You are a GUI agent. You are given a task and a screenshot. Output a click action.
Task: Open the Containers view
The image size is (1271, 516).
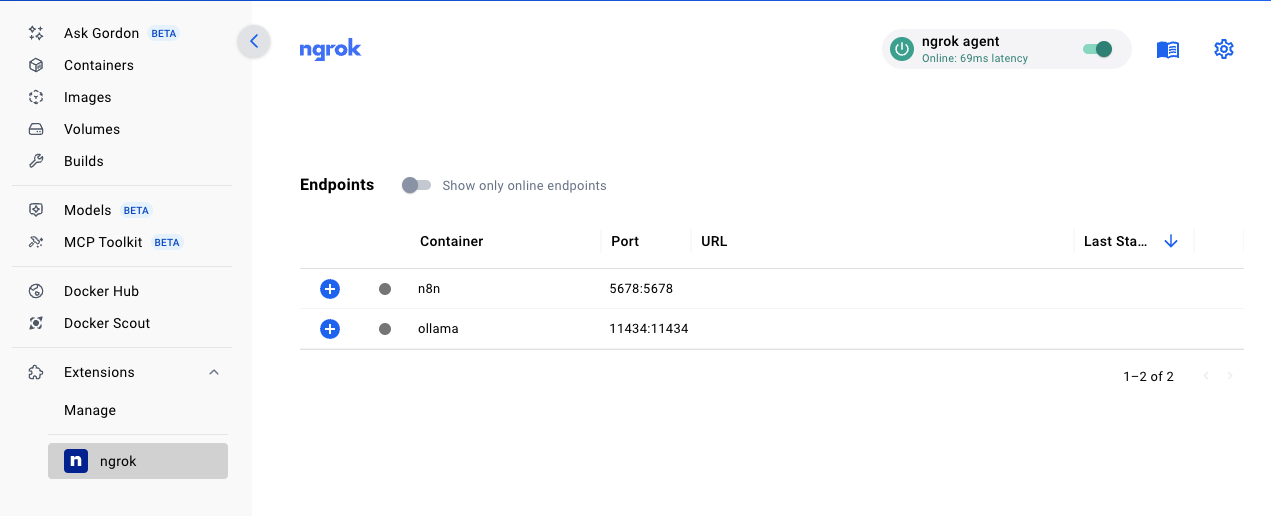tap(98, 65)
